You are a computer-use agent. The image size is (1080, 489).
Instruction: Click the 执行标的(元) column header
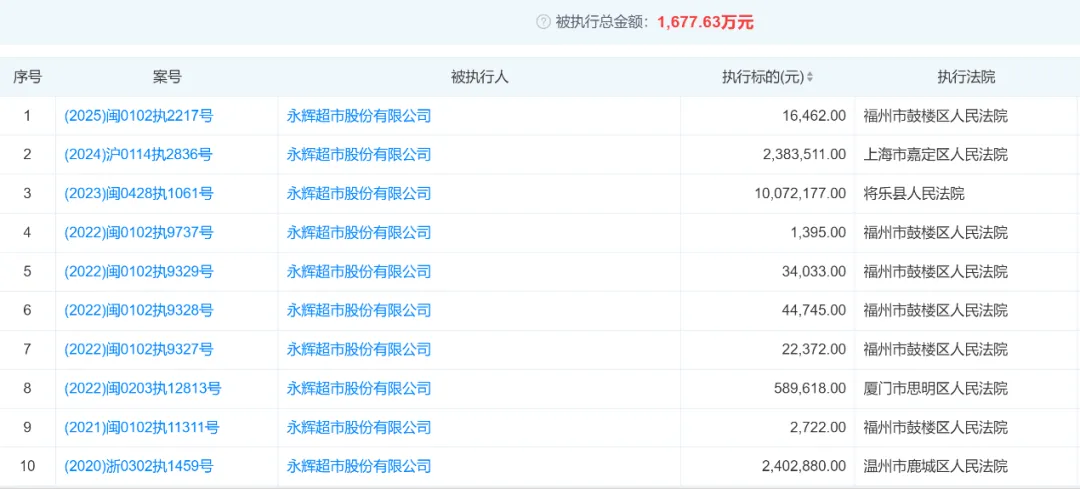762,77
